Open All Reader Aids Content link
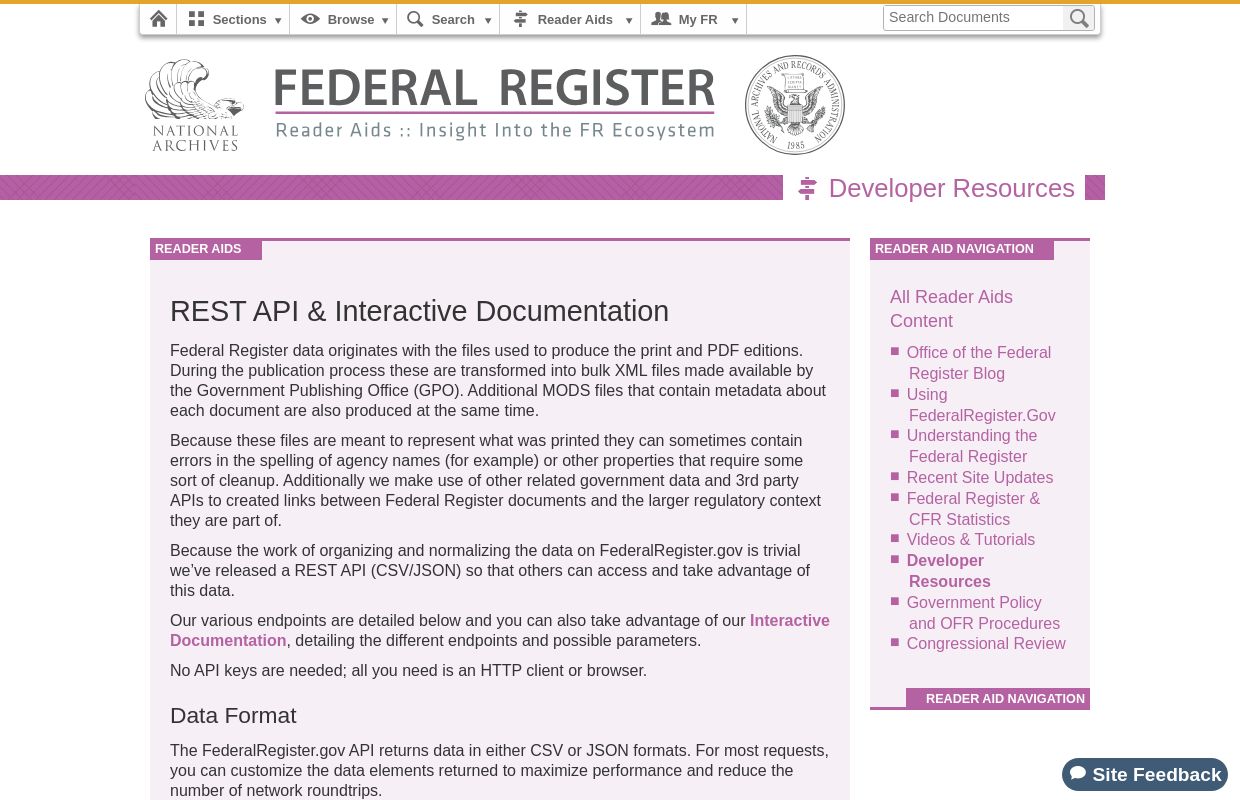The width and height of the screenshot is (1240, 800). [951, 309]
